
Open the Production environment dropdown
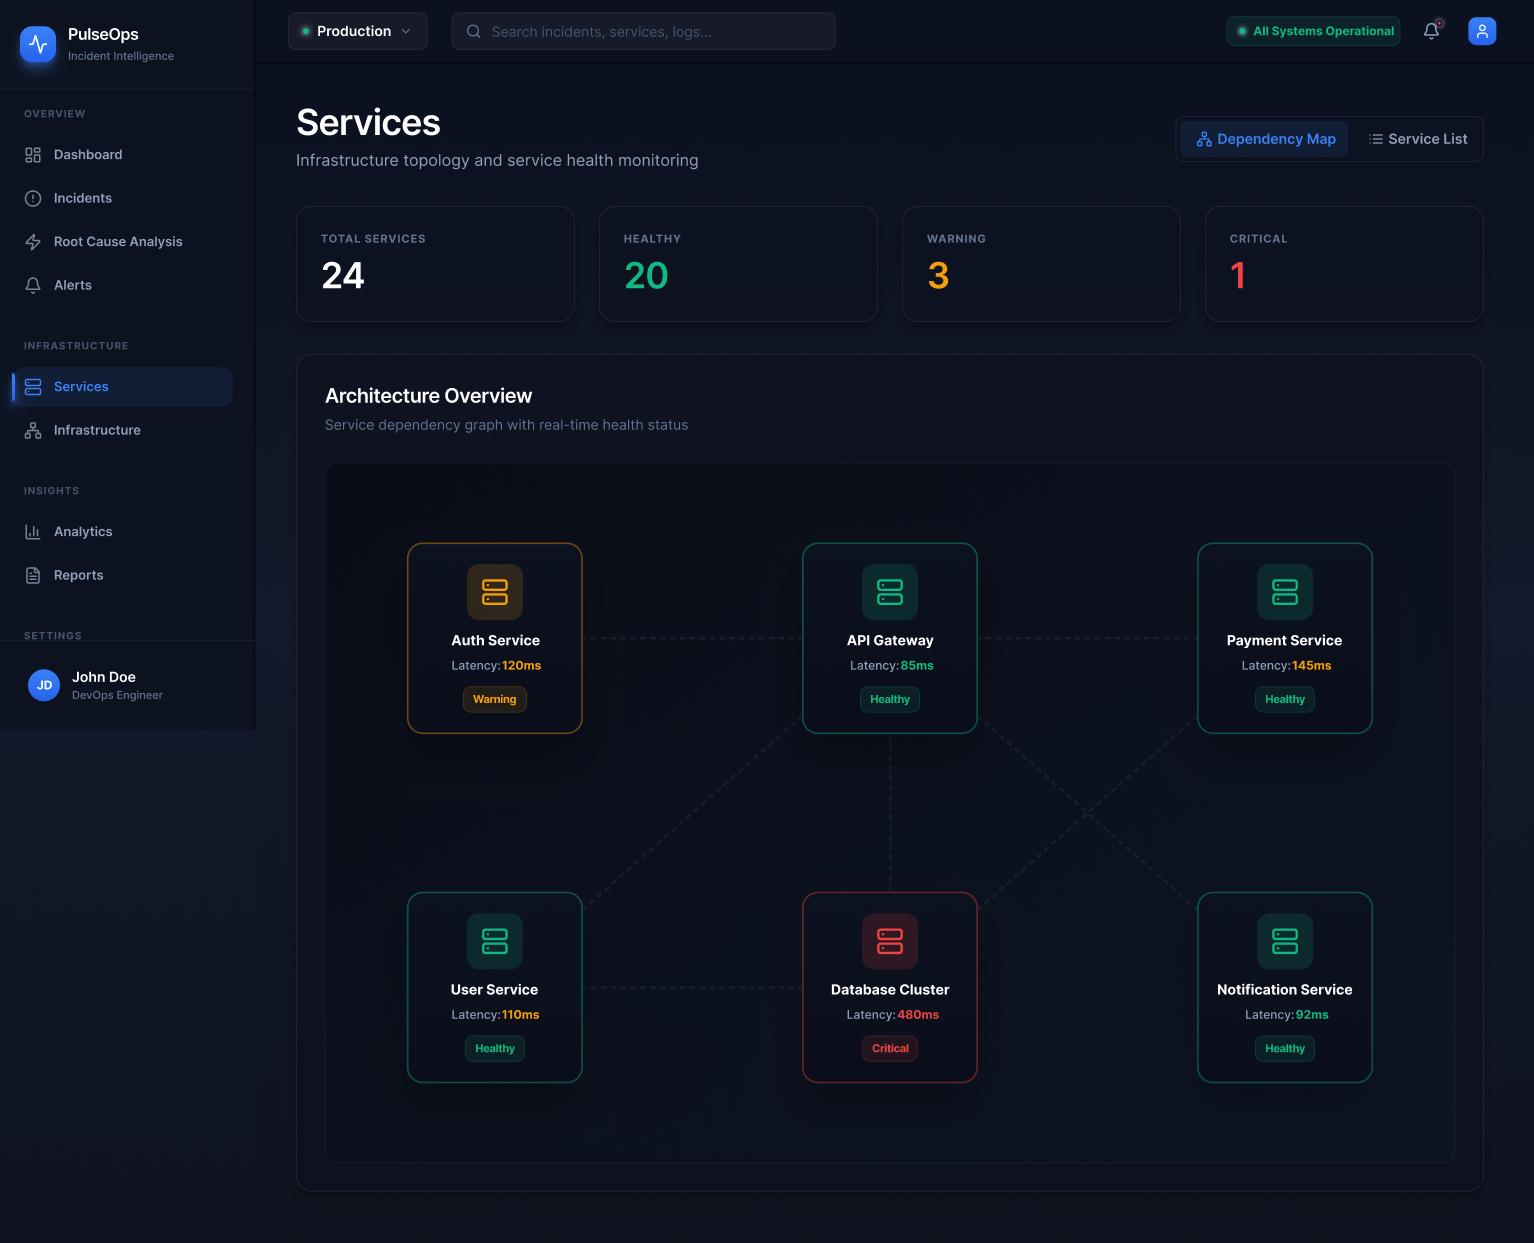click(x=357, y=31)
